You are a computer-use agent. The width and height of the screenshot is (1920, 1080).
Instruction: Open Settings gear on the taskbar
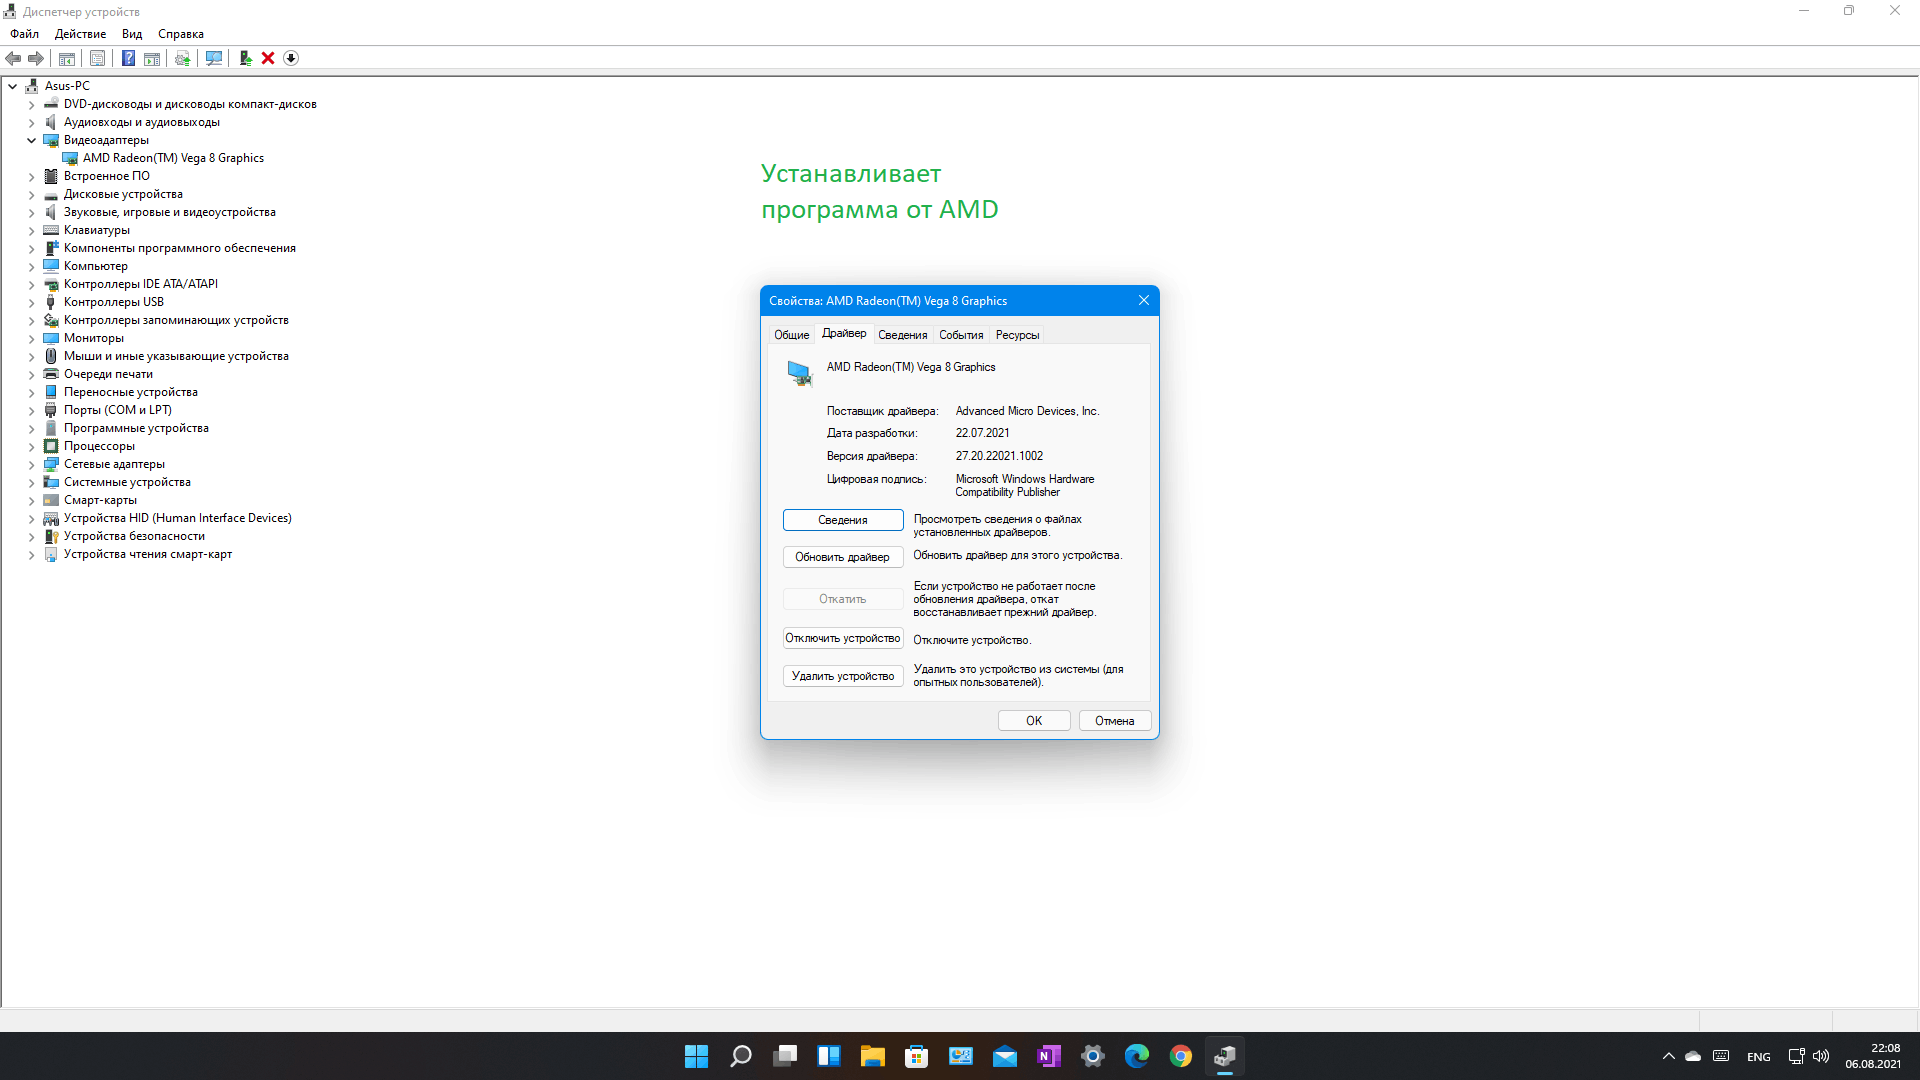1093,1056
